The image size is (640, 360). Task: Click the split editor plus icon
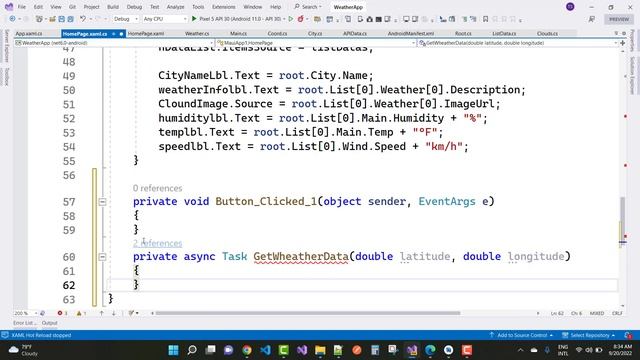(x=622, y=43)
